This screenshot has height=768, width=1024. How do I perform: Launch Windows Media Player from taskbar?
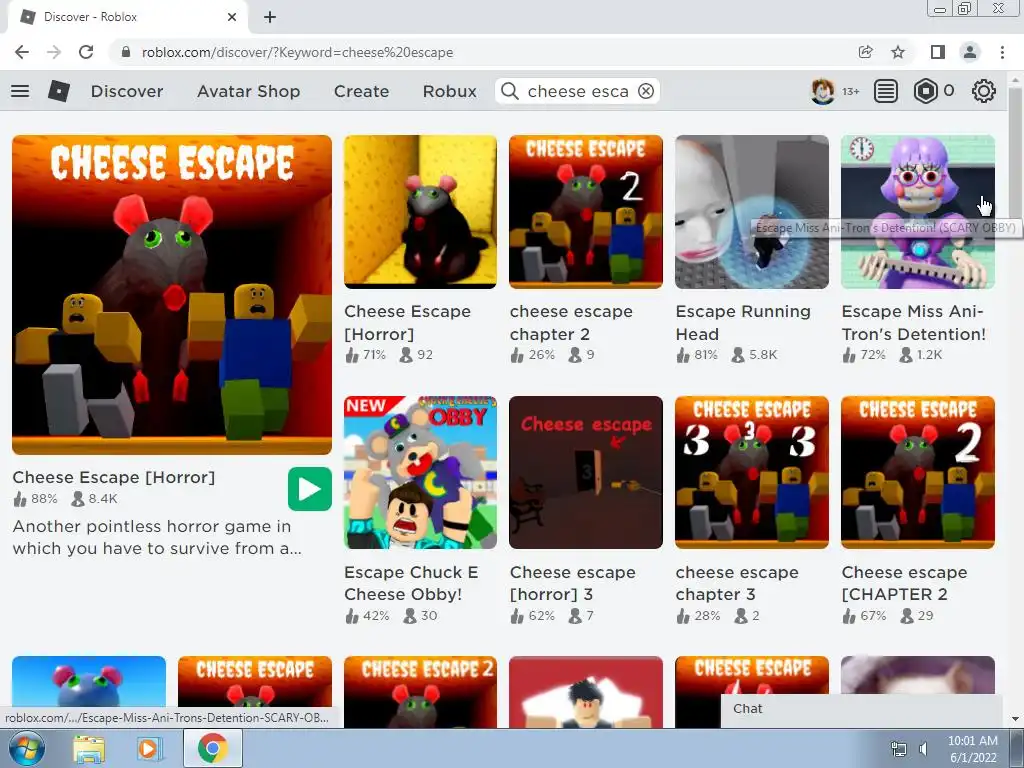click(149, 748)
